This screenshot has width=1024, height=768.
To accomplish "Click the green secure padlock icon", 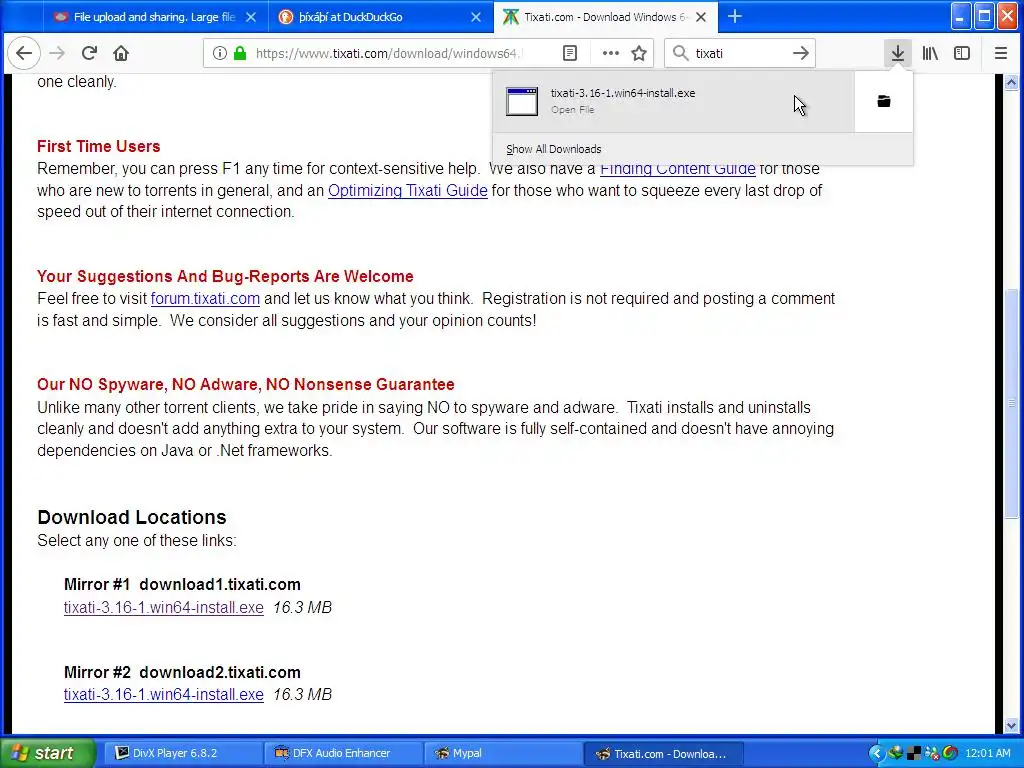I will (x=240, y=53).
